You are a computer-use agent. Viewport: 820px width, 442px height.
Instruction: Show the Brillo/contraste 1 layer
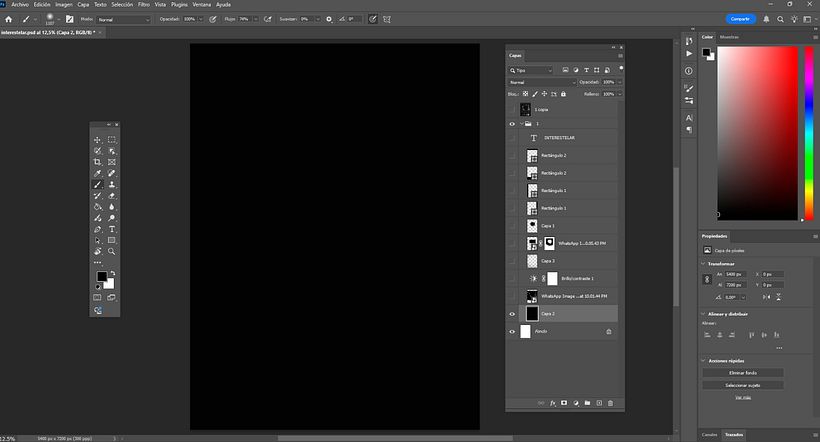512,279
